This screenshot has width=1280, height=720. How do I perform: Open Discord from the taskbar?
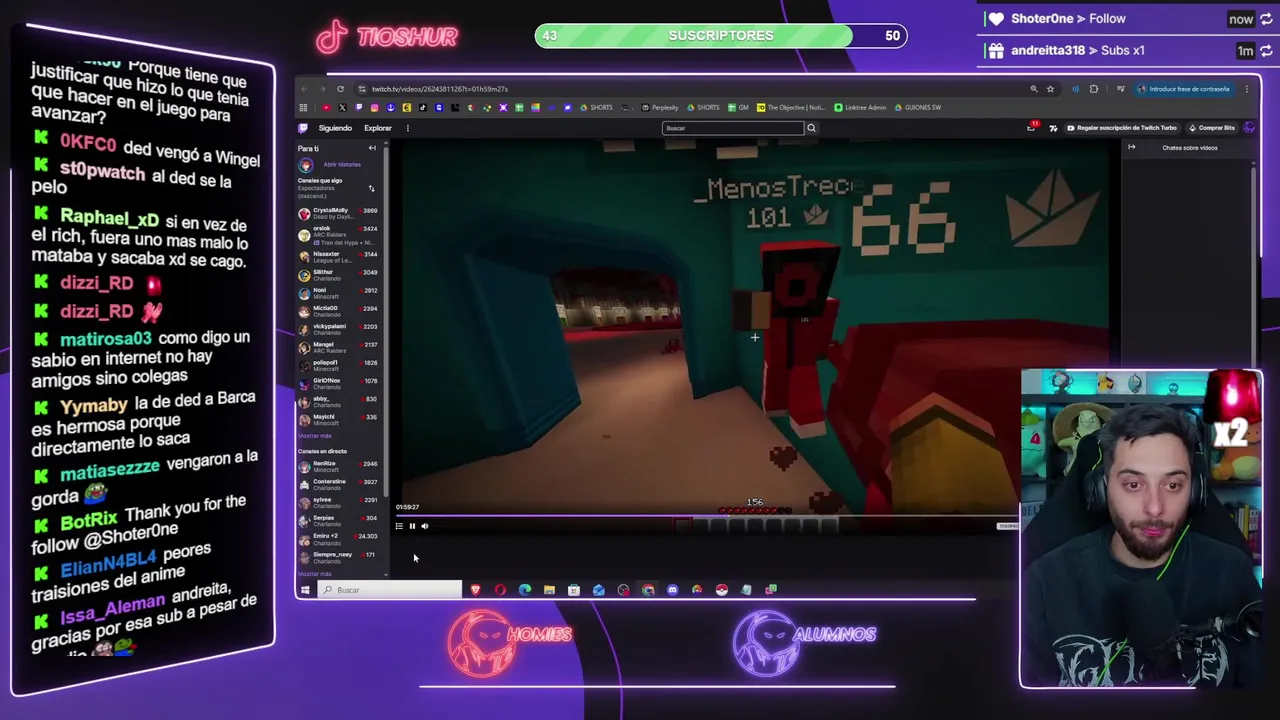pyautogui.click(x=672, y=590)
